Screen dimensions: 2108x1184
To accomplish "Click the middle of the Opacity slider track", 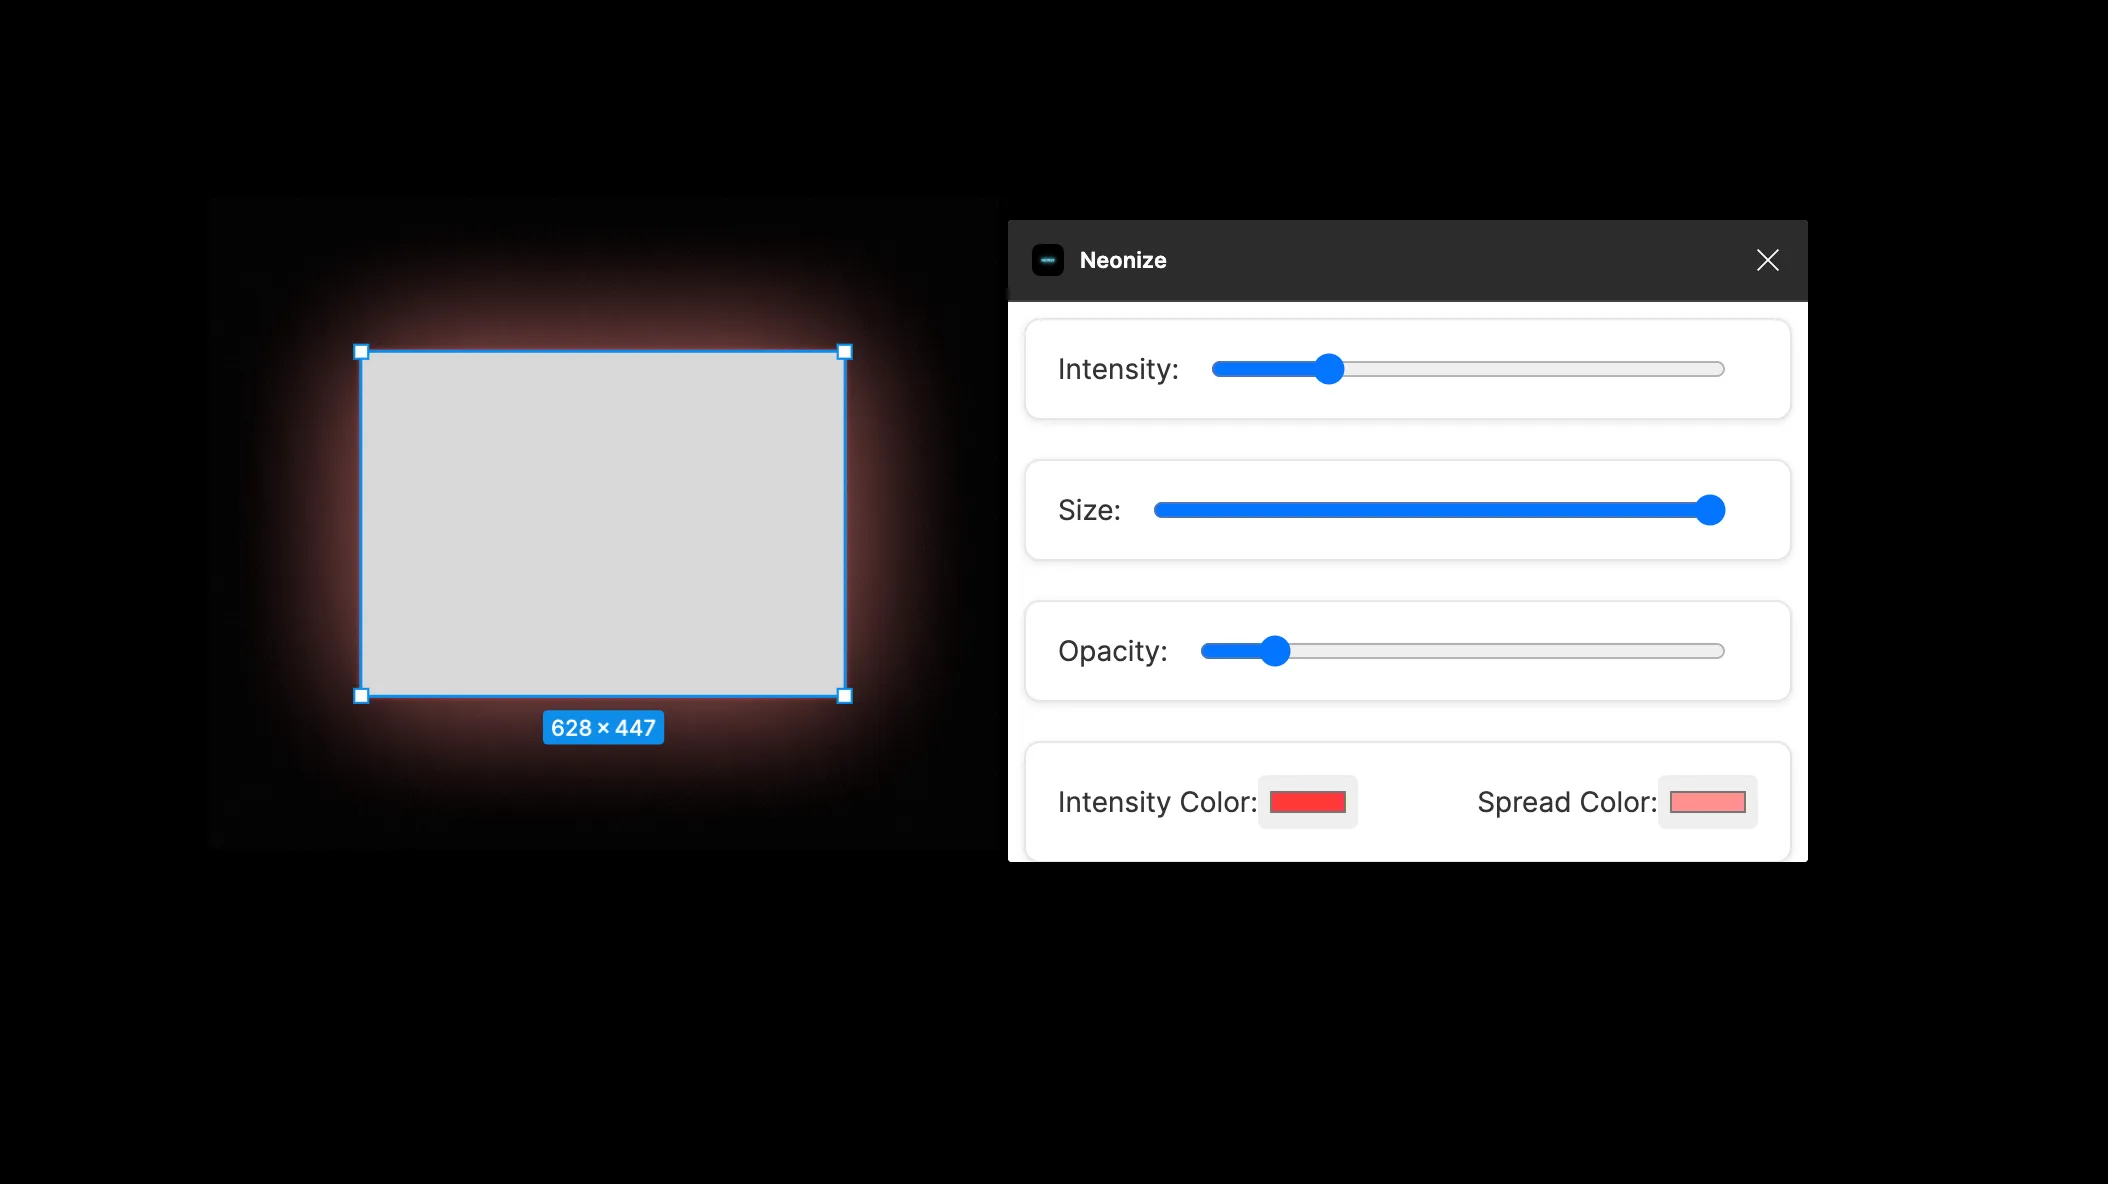I will click(x=1462, y=651).
